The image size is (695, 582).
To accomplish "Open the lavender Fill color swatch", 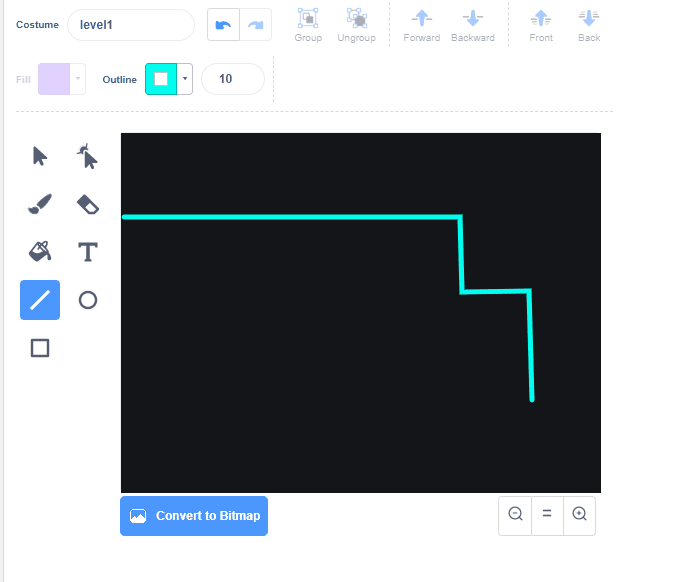I will [x=54, y=79].
